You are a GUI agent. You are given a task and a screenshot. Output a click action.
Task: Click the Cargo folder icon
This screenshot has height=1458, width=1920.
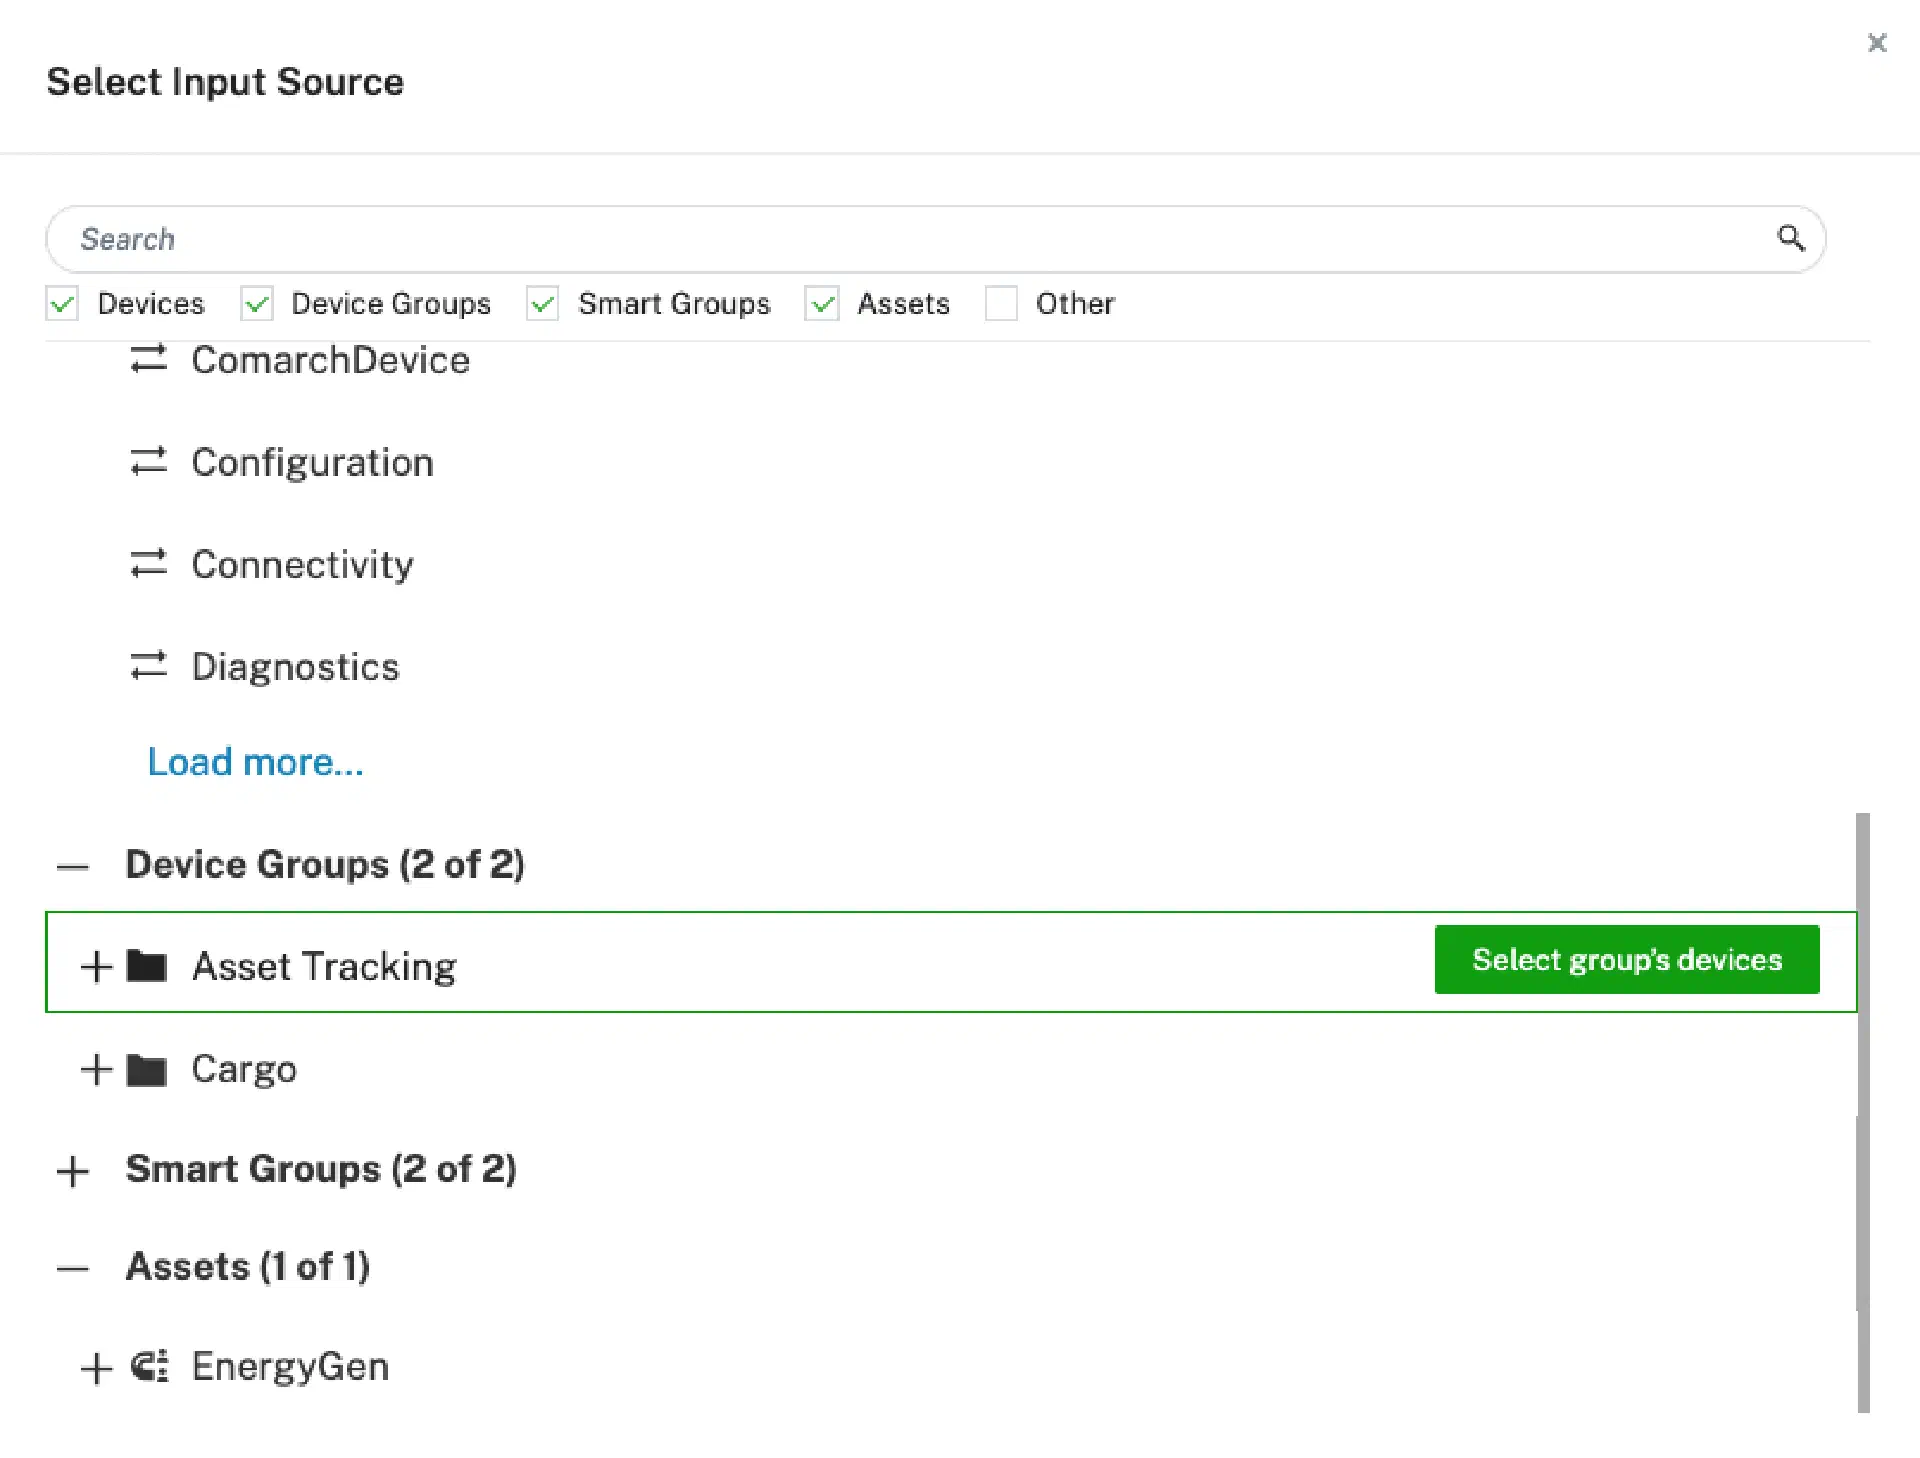pyautogui.click(x=147, y=1069)
